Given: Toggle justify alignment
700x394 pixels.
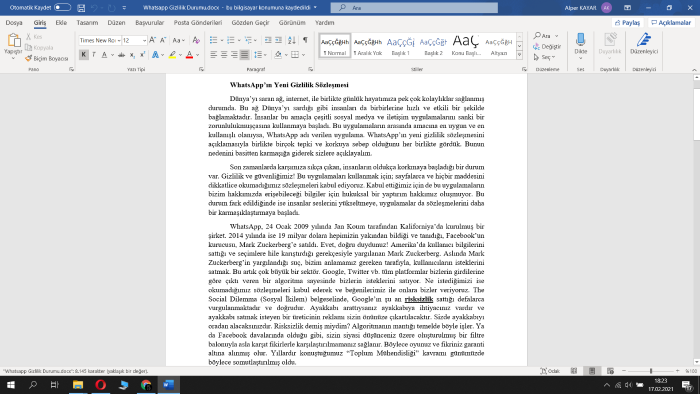Looking at the screenshot, I should coord(244,55).
